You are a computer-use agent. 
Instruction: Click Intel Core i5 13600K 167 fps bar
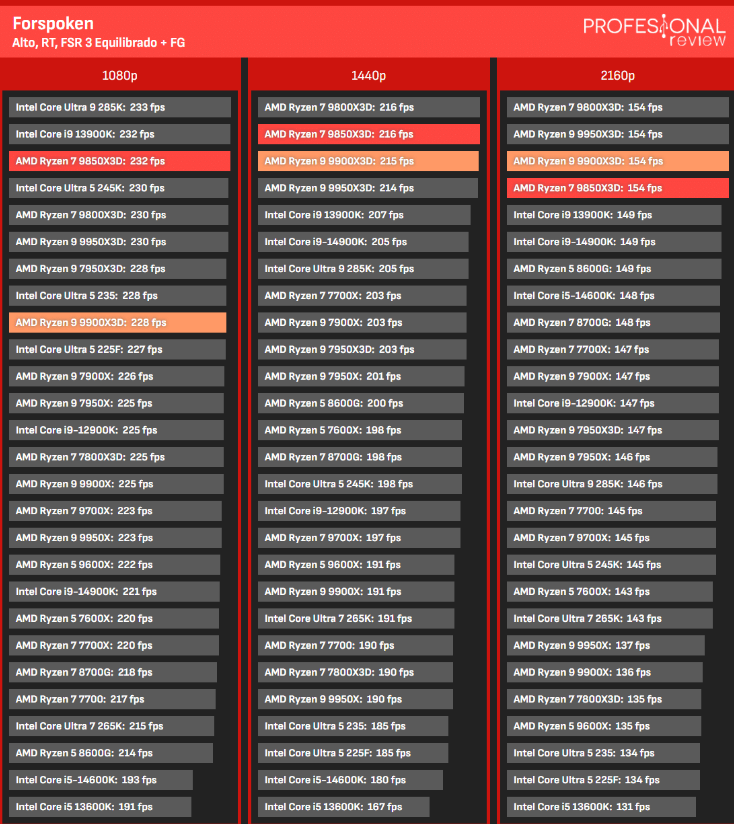coord(344,807)
